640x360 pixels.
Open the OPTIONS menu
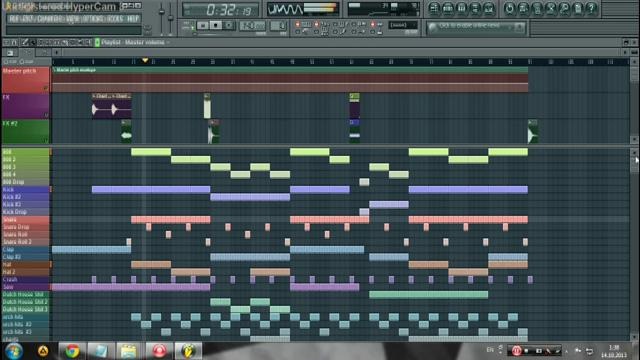point(93,19)
